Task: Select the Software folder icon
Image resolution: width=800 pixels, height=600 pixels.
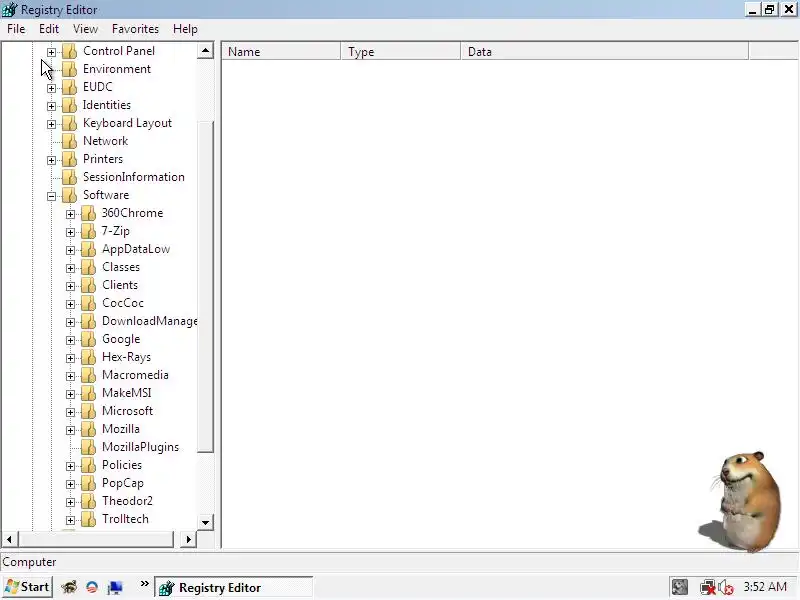Action: 69,195
